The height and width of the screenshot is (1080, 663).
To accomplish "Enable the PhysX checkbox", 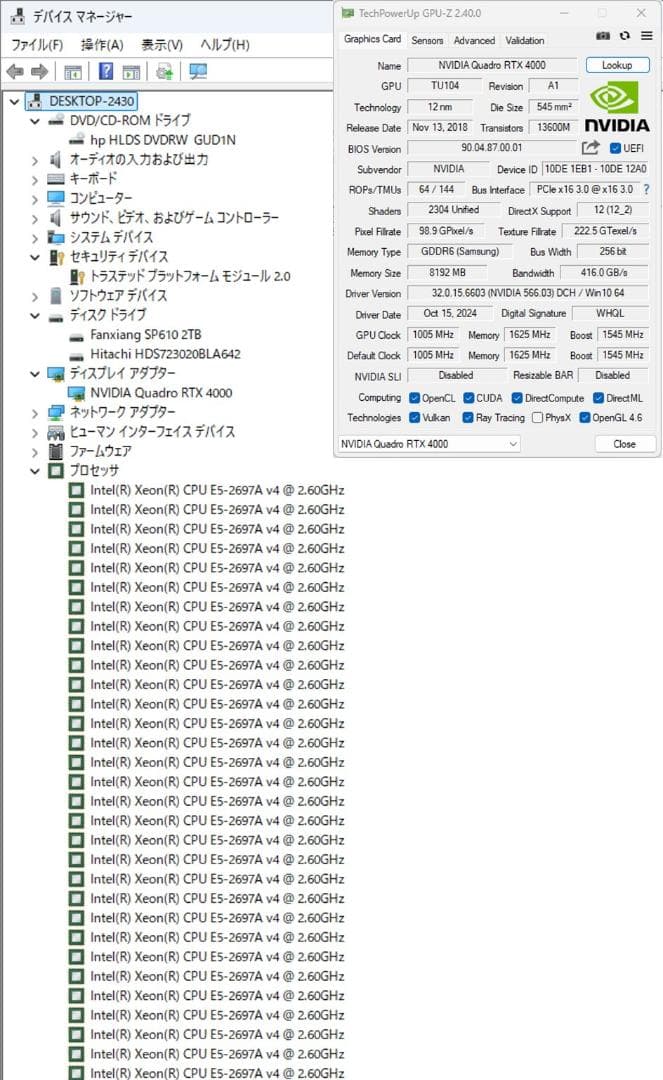I will [x=538, y=417].
